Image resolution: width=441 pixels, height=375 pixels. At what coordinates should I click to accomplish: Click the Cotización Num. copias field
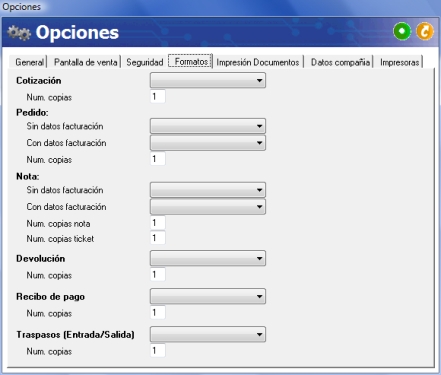point(158,97)
